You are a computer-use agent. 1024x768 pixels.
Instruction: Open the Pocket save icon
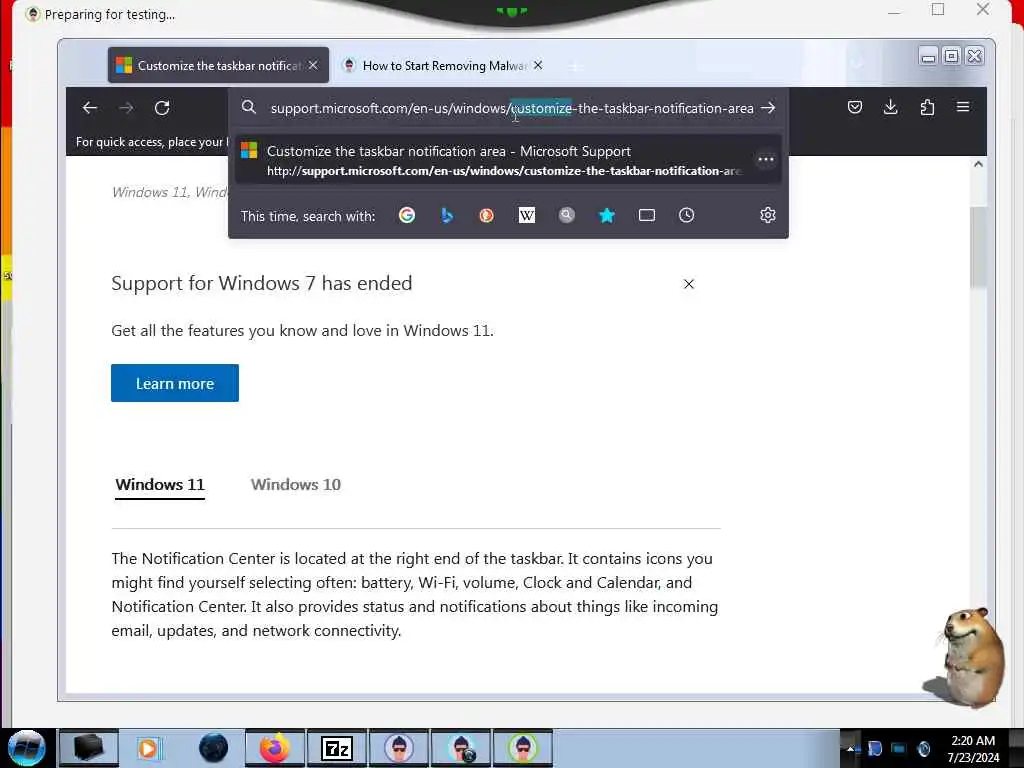(x=855, y=107)
